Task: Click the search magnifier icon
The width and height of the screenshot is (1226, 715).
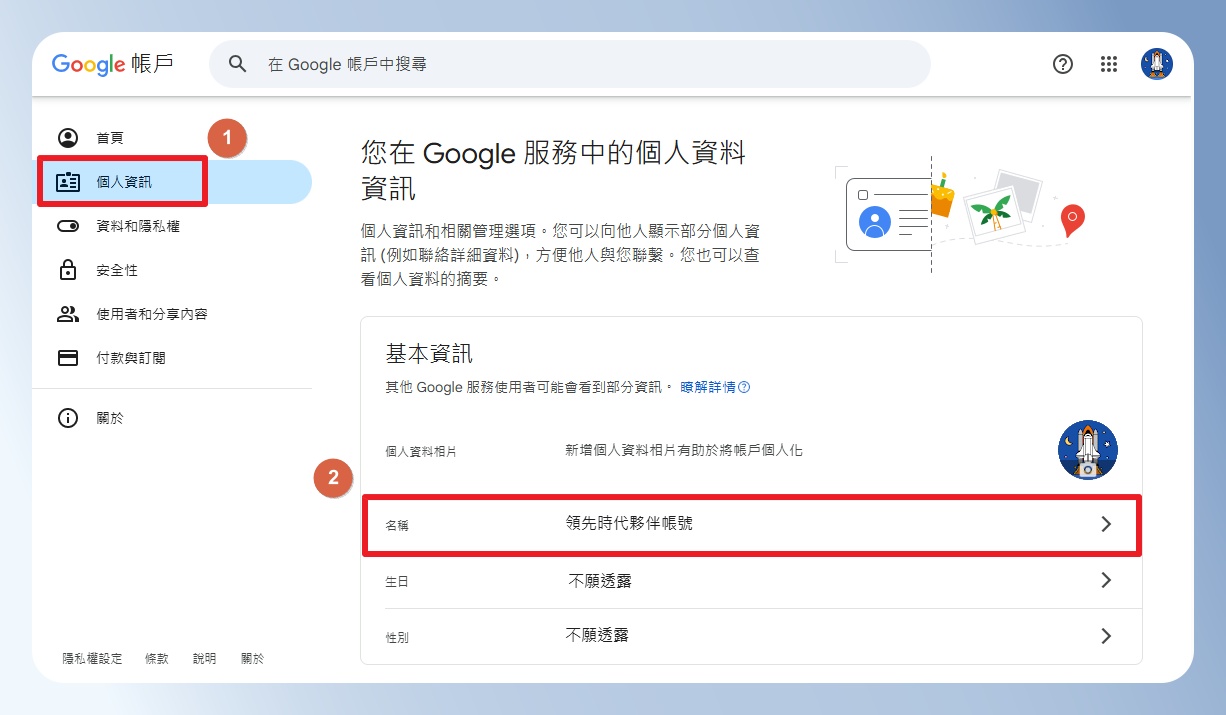Action: [x=237, y=64]
